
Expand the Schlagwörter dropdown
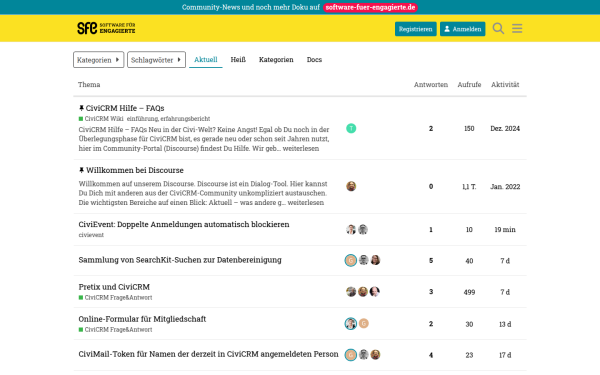[156, 60]
